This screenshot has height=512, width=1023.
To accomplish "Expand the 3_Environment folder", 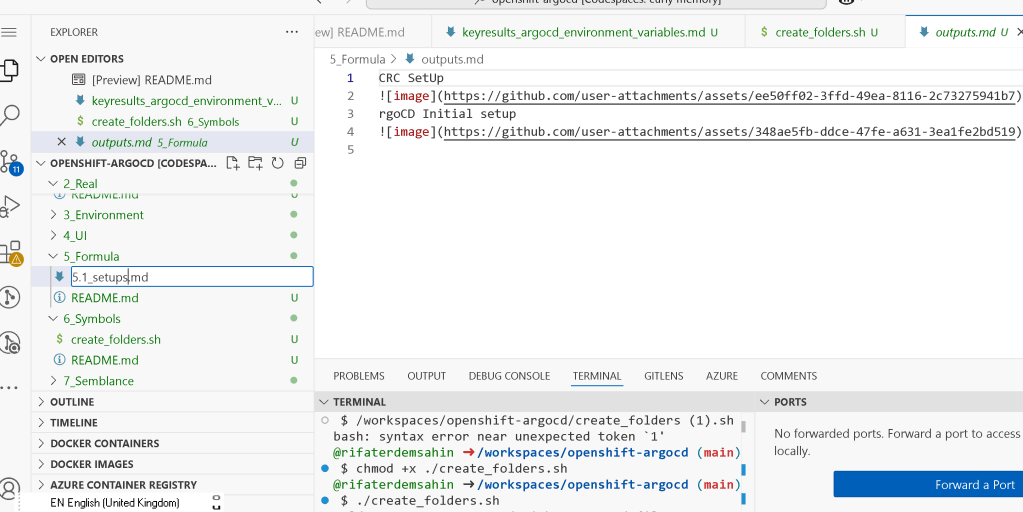I will coord(55,215).
